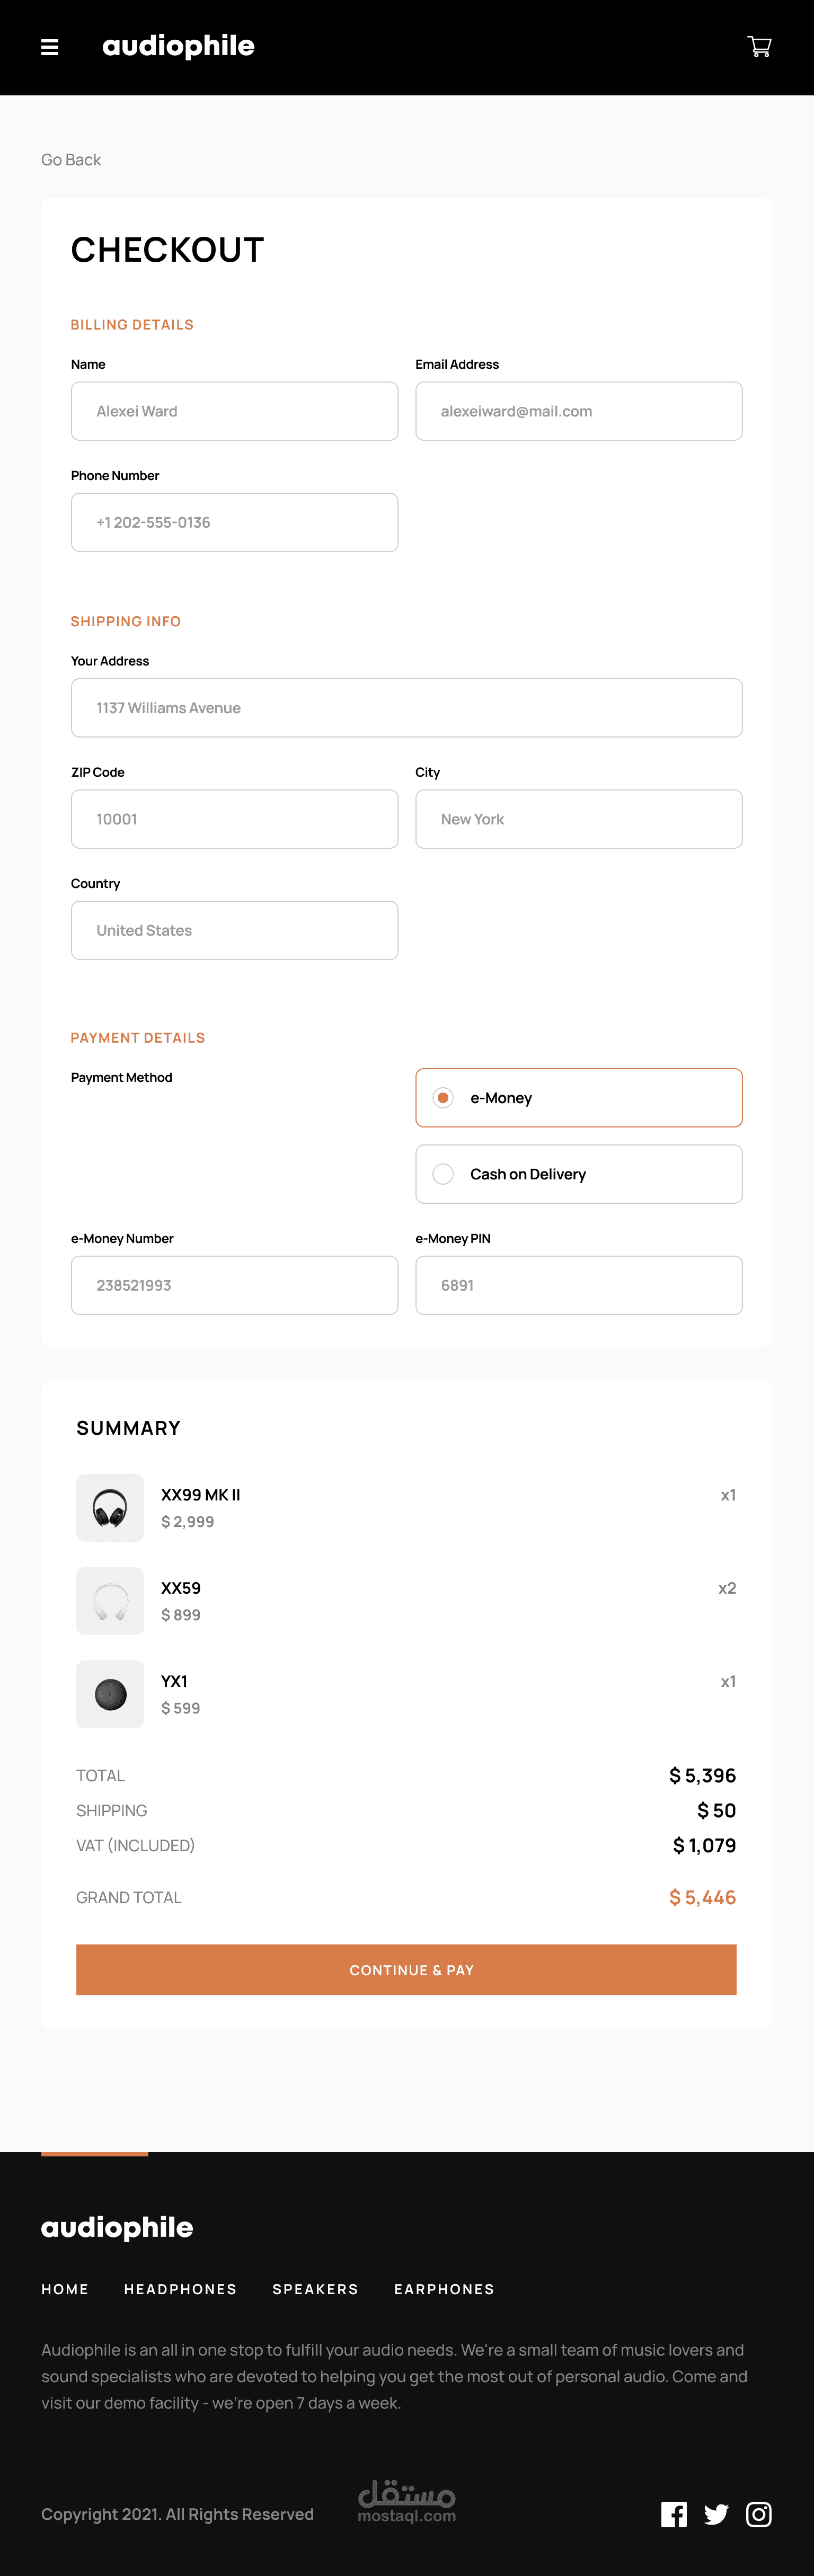Click the YX1 earphones thumbnail
814x2576 pixels.
pos(110,1694)
